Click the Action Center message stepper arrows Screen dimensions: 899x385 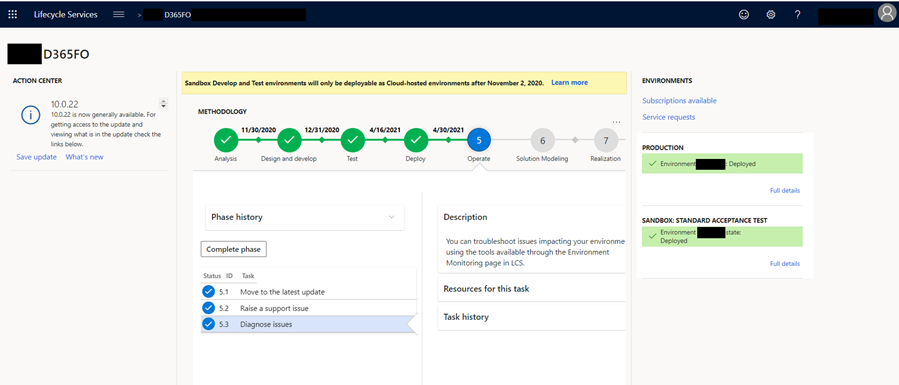pyautogui.click(x=163, y=104)
